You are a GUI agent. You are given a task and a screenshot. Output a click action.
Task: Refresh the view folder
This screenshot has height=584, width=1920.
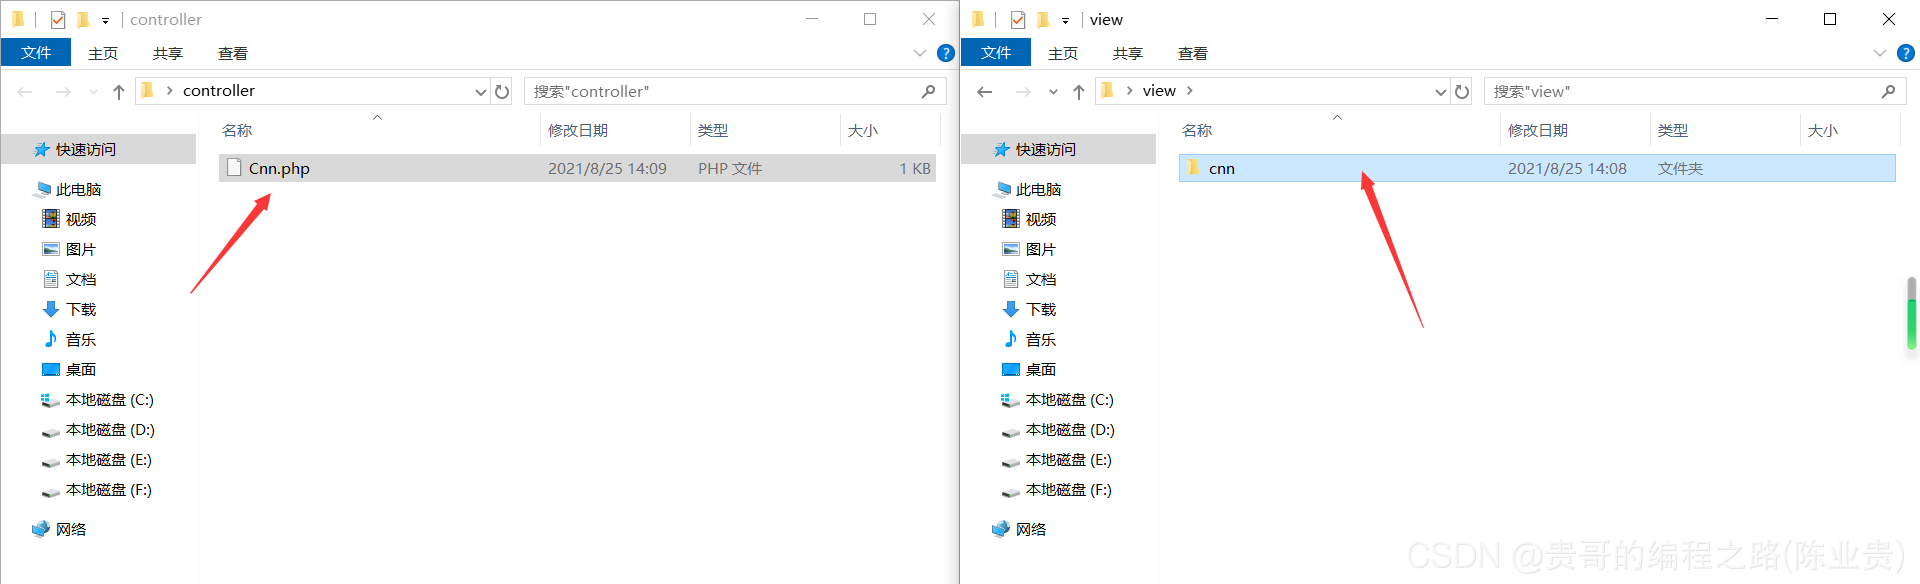point(1462,92)
